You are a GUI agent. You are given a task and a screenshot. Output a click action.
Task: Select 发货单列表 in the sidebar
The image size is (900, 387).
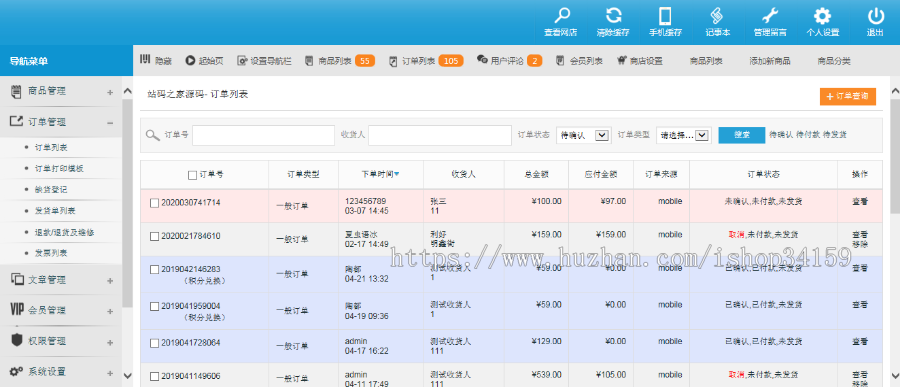[x=55, y=211]
